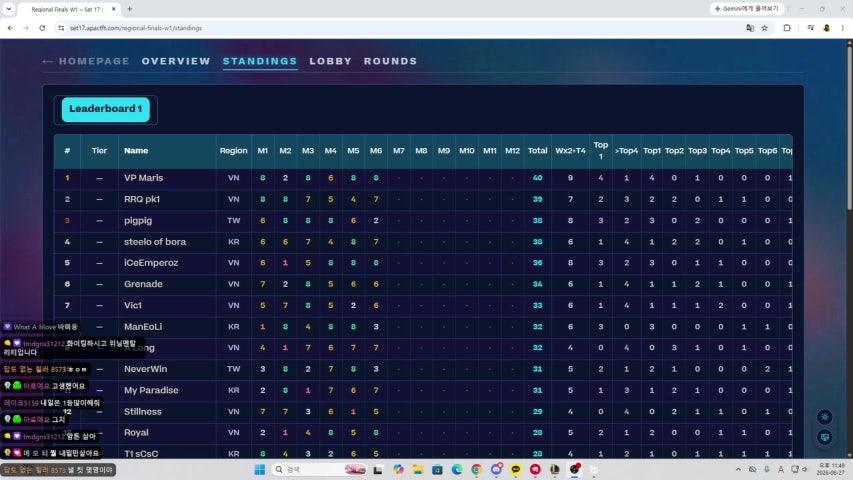Open the tab search dropdown arrow

pos(9,9)
